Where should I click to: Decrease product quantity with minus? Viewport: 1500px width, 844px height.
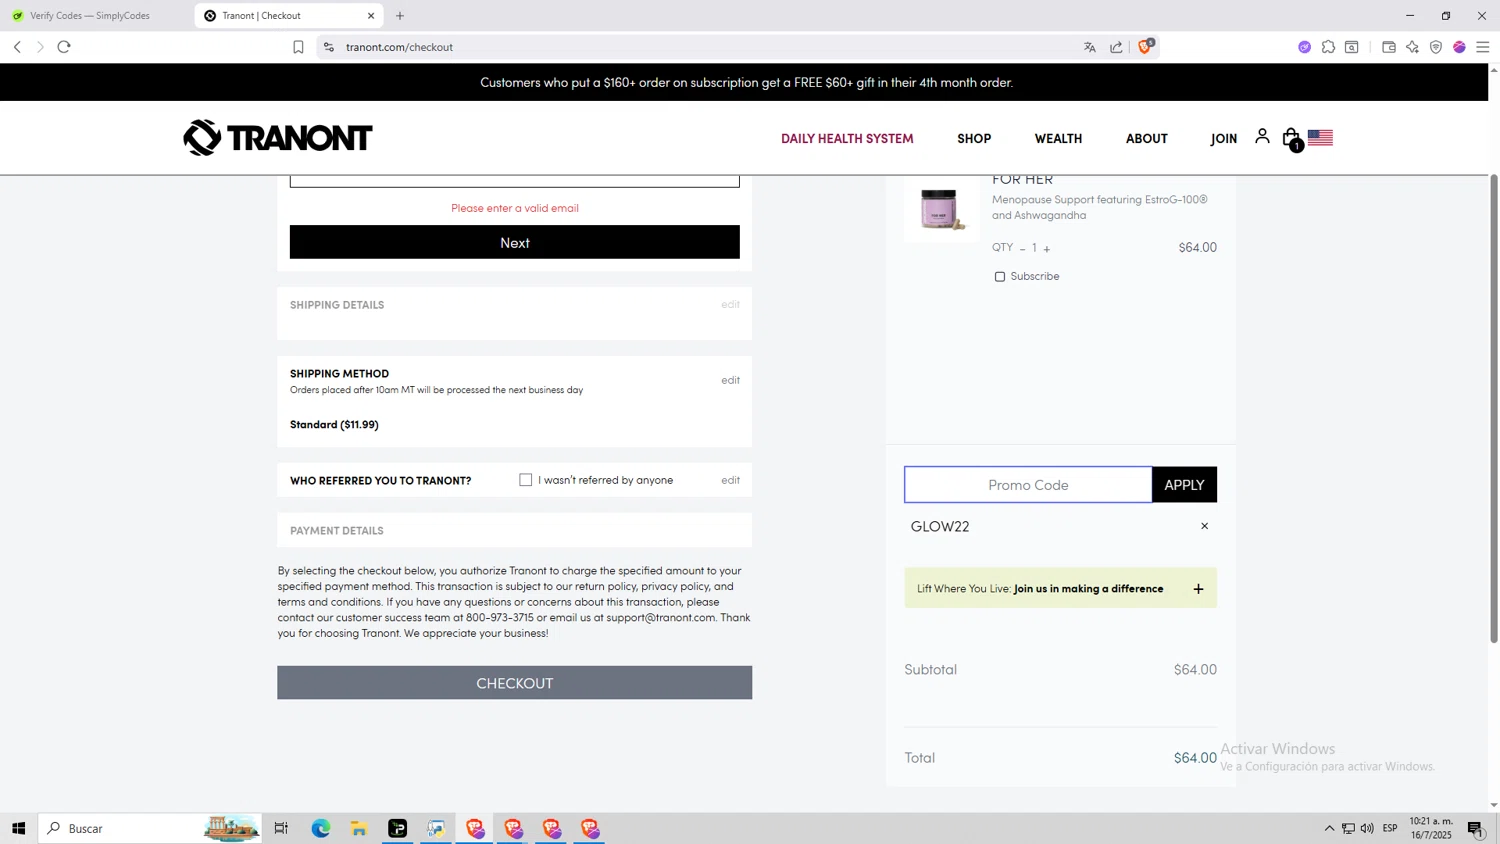(1022, 248)
